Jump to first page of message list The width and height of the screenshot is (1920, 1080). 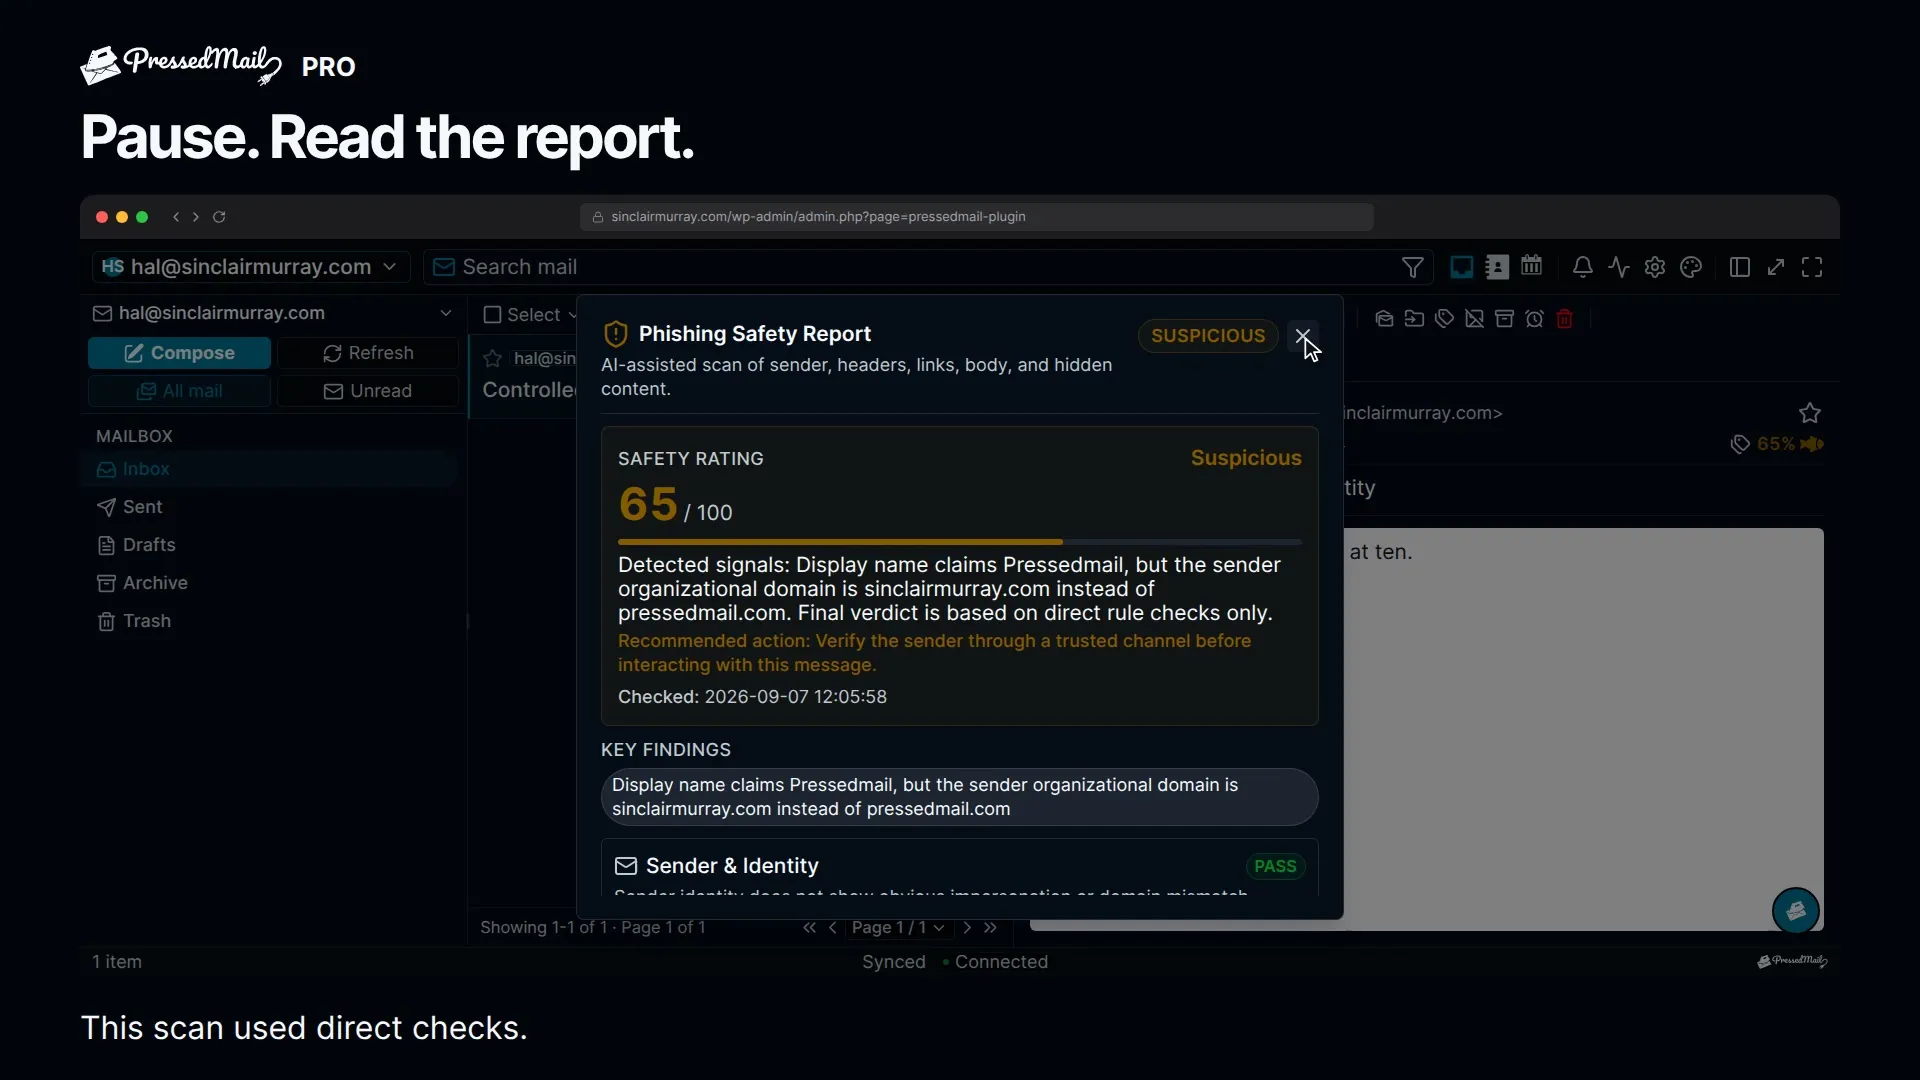[809, 928]
